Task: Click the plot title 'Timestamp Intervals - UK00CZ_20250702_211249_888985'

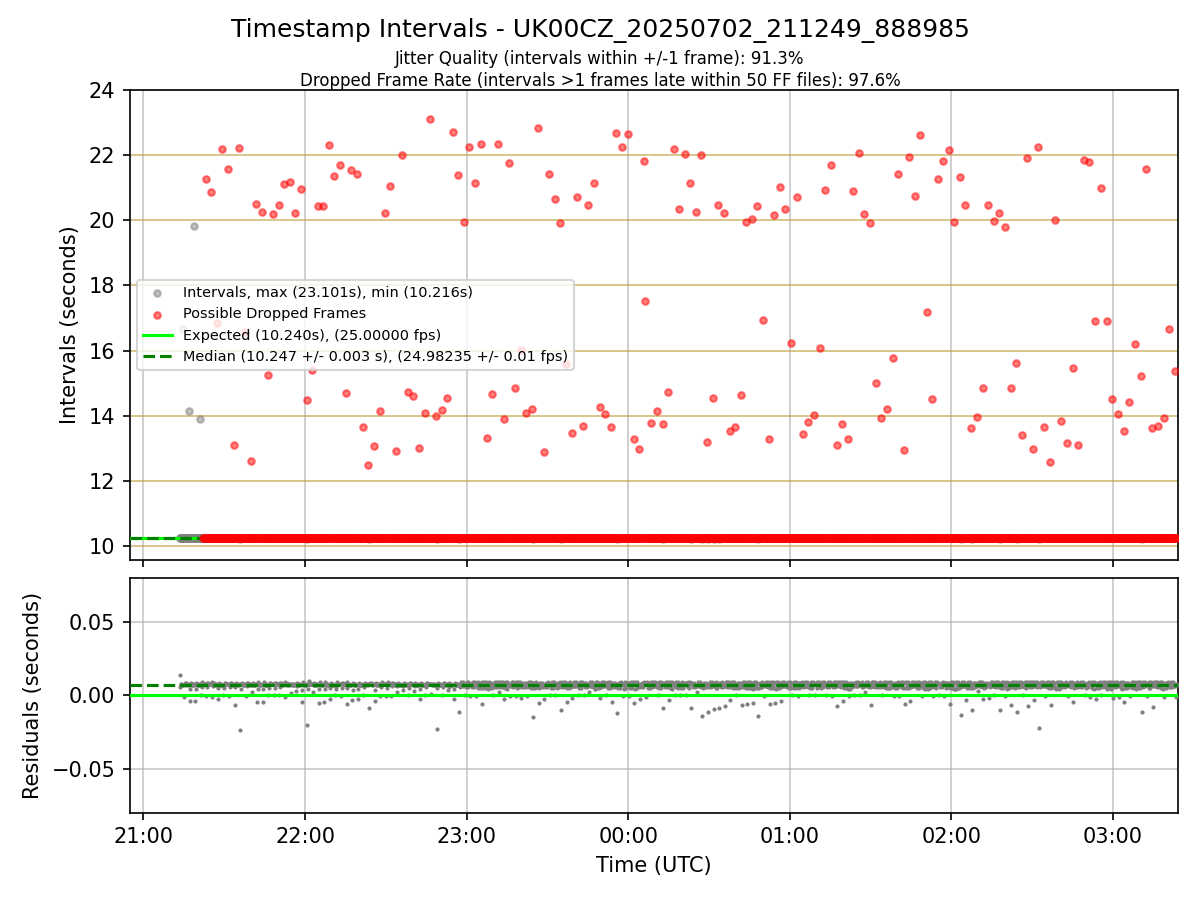Action: tap(600, 29)
